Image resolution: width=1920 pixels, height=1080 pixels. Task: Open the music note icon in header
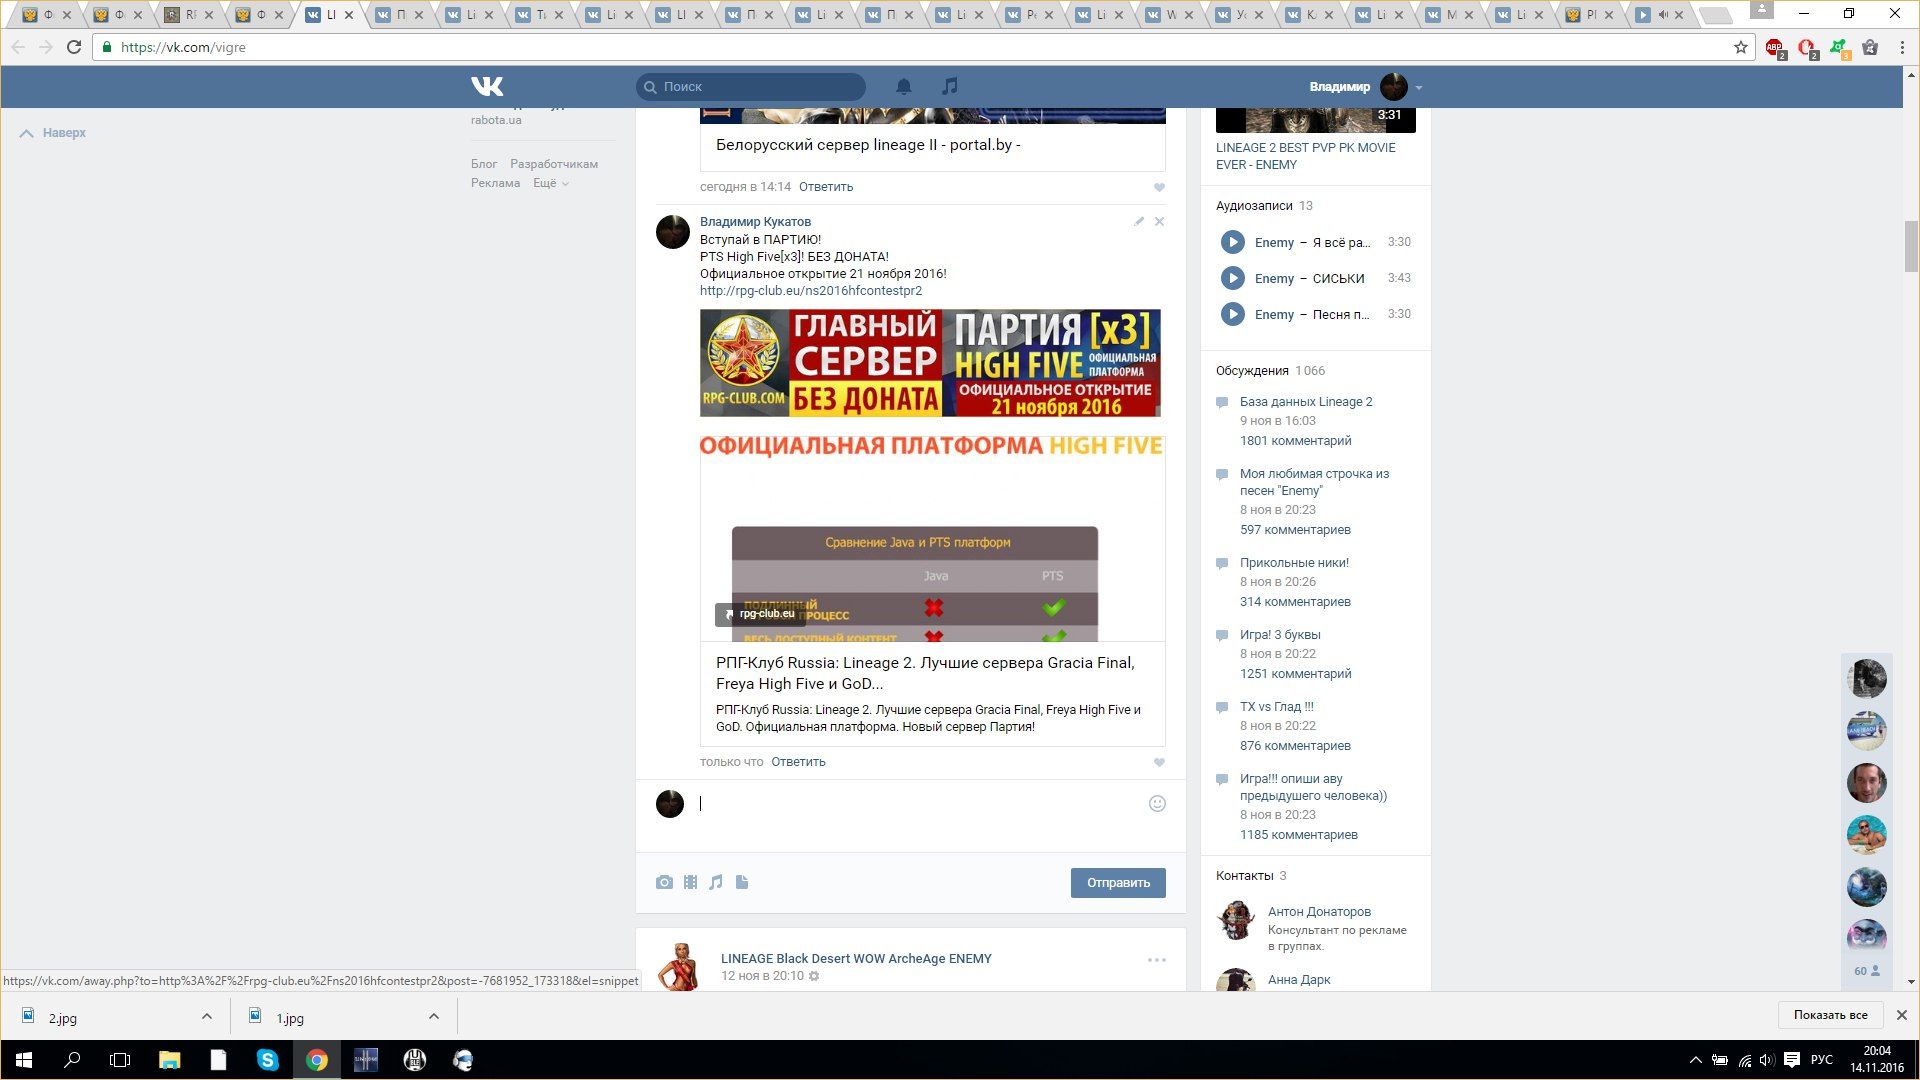tap(950, 87)
